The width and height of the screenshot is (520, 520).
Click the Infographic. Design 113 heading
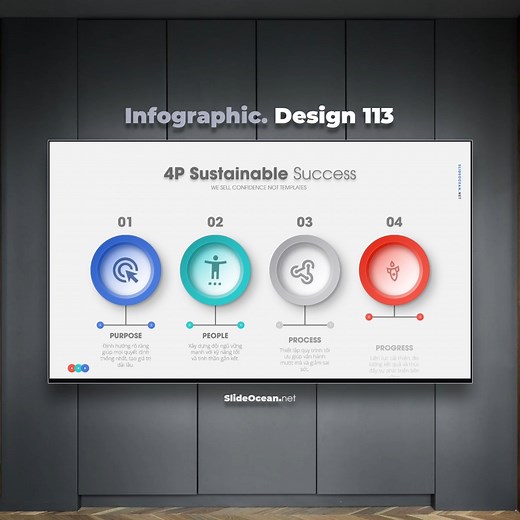(259, 116)
